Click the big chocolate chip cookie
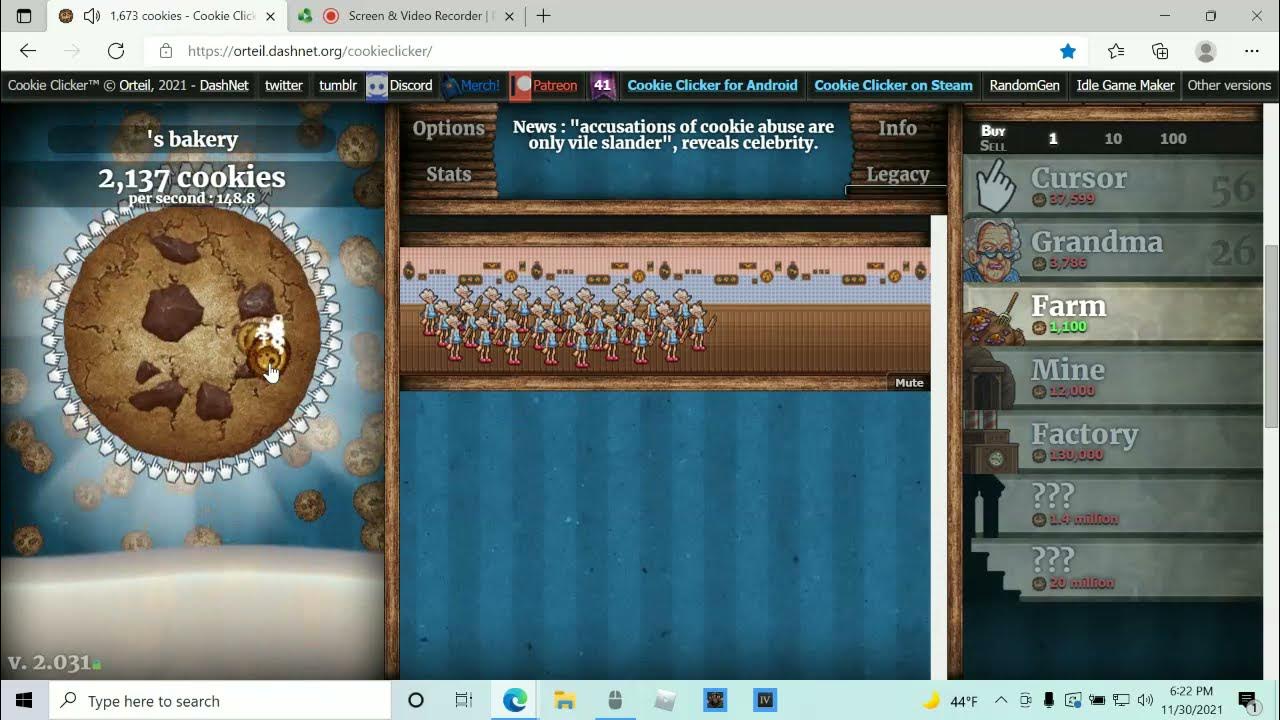This screenshot has height=720, width=1280. click(192, 334)
